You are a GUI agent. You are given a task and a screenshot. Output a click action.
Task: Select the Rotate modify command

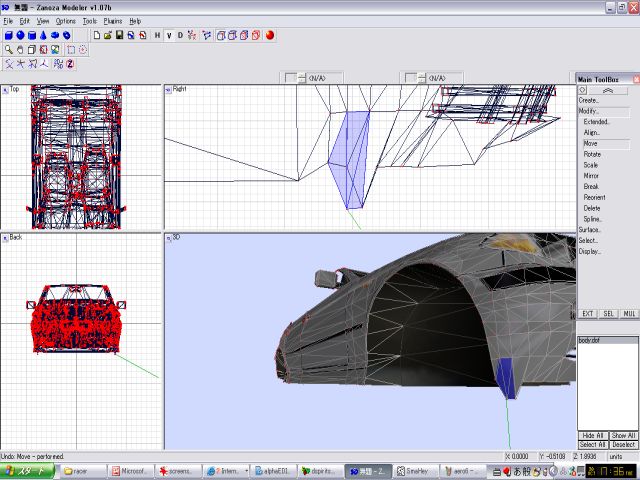[592, 154]
